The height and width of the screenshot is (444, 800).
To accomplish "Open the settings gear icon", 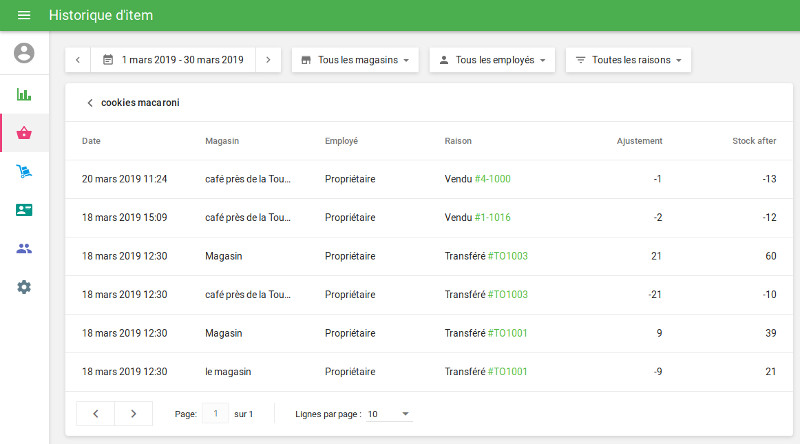I will 24,287.
